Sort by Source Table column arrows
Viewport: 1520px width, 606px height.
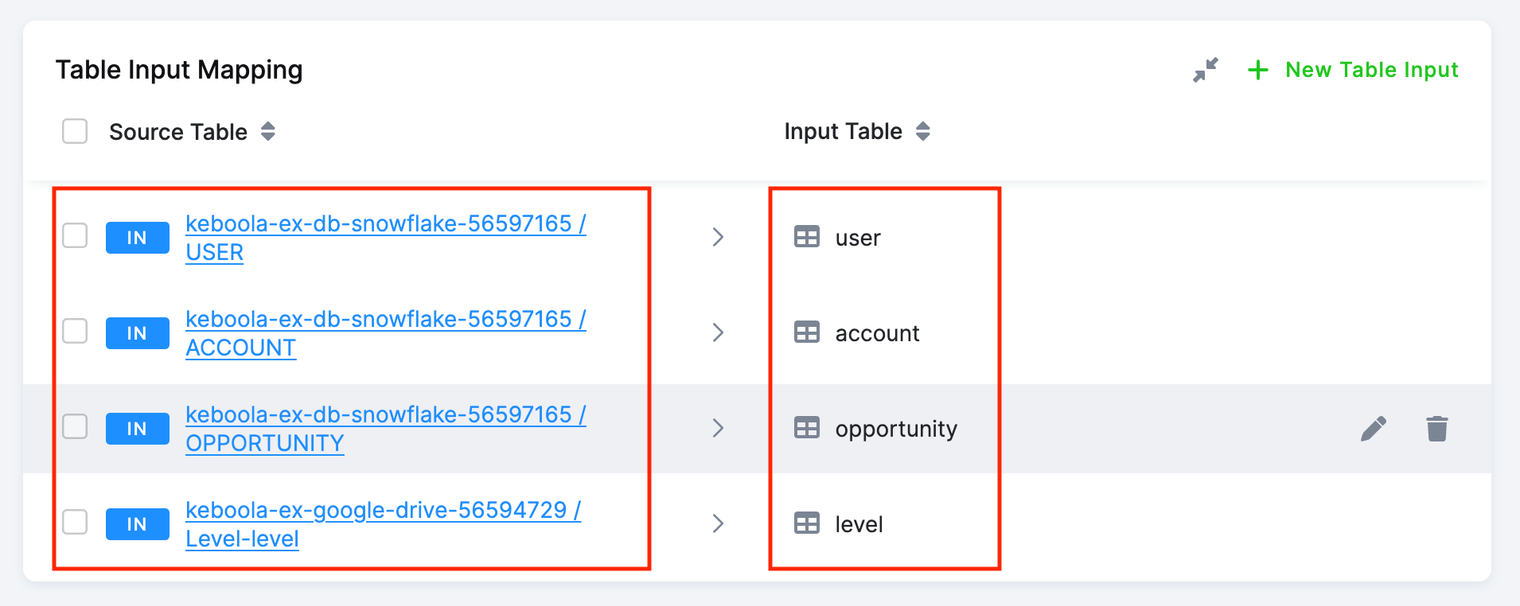coord(267,132)
